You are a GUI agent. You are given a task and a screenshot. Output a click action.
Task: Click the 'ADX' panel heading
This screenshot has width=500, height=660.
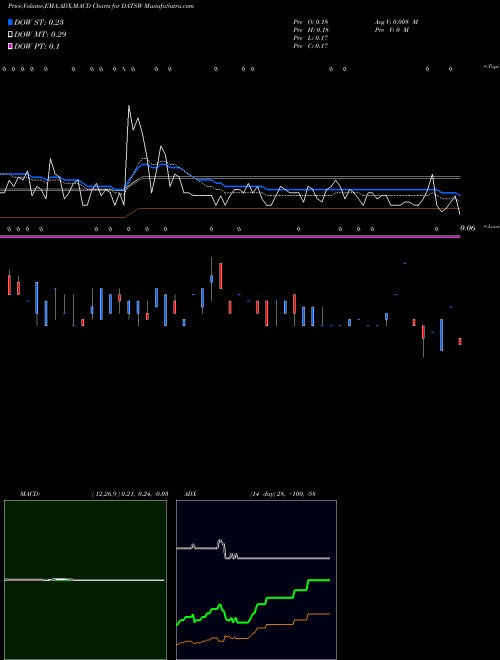[x=190, y=494]
